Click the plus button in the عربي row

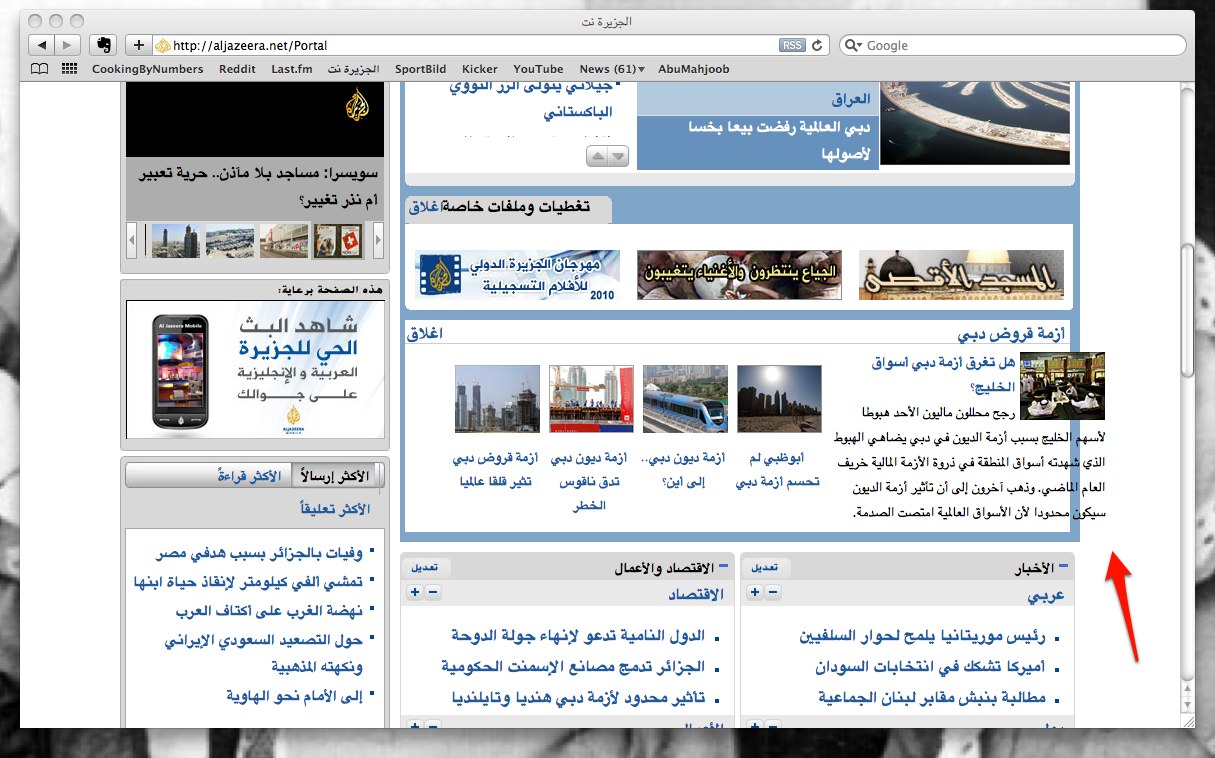pos(755,593)
